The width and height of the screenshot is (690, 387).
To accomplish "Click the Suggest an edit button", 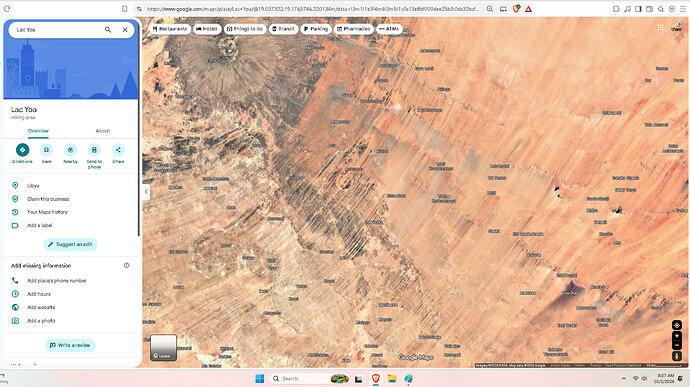I will pos(70,244).
